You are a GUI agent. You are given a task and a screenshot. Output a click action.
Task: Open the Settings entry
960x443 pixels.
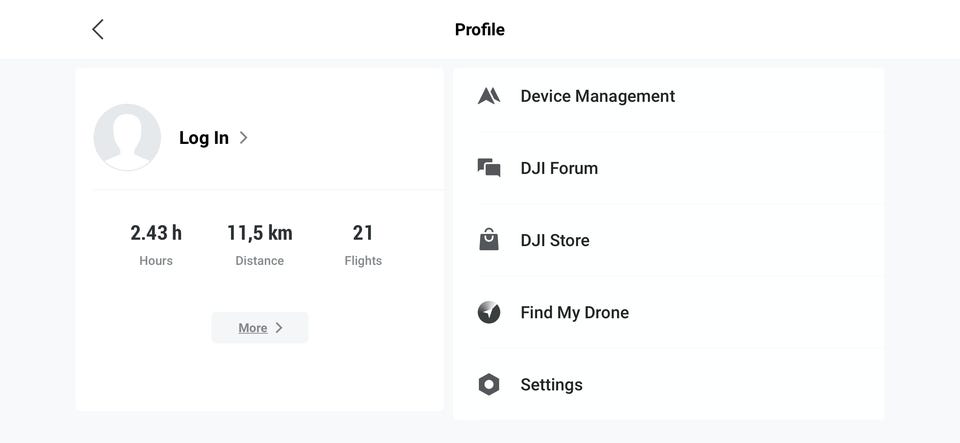click(669, 384)
